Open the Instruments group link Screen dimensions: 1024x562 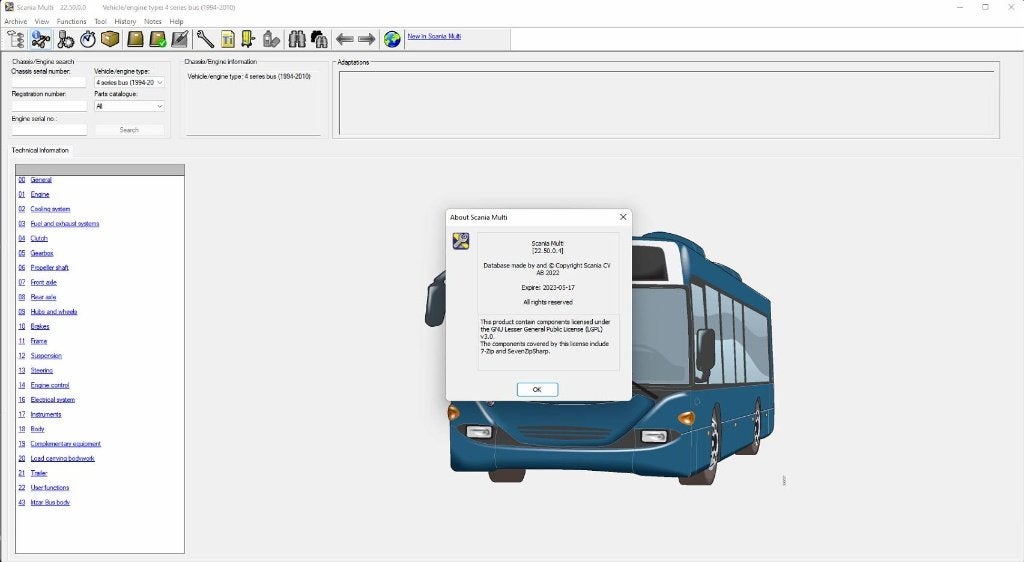[46, 414]
